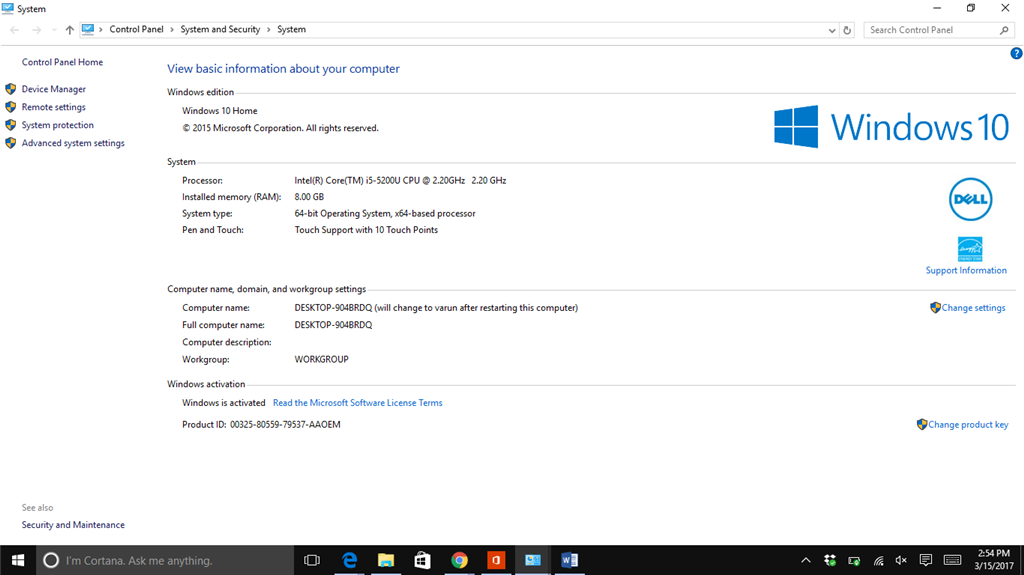This screenshot has width=1024, height=575.
Task: Open Security and Maintenance link
Action: [x=73, y=525]
